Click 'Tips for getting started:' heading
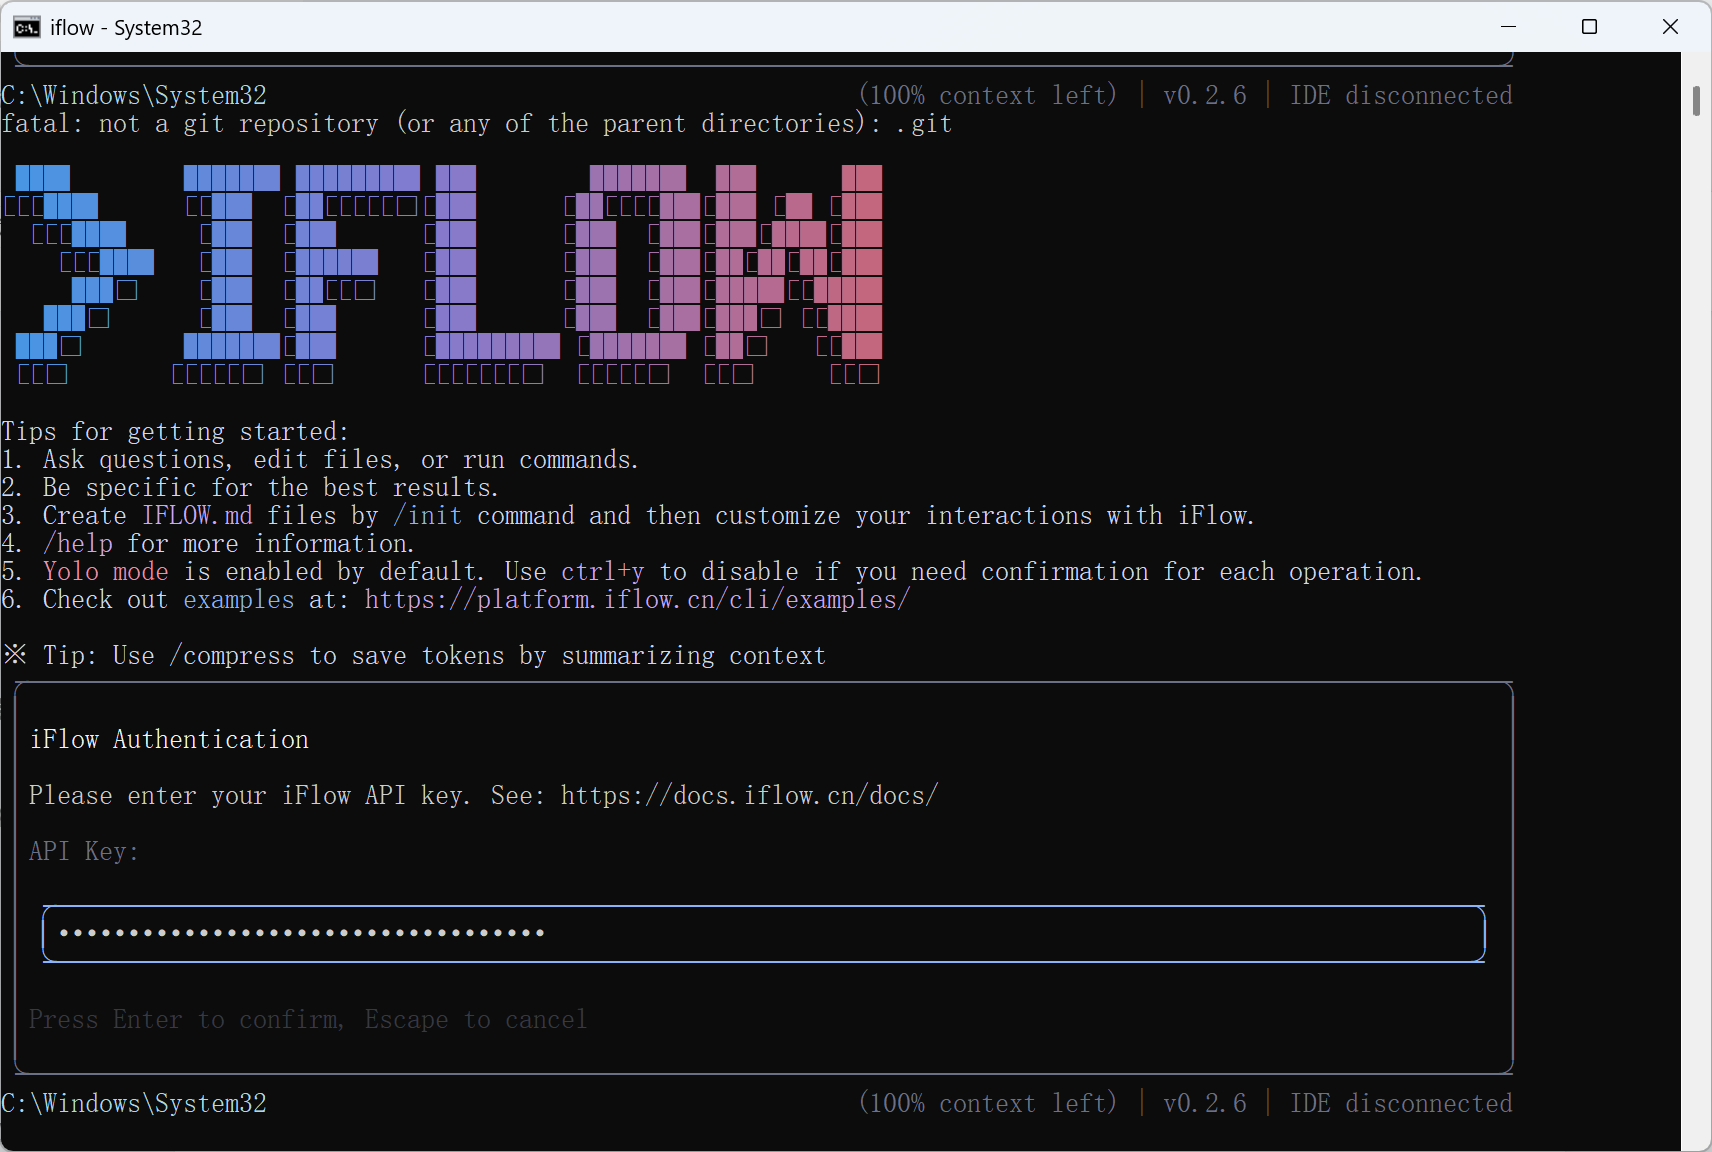 pyautogui.click(x=175, y=432)
